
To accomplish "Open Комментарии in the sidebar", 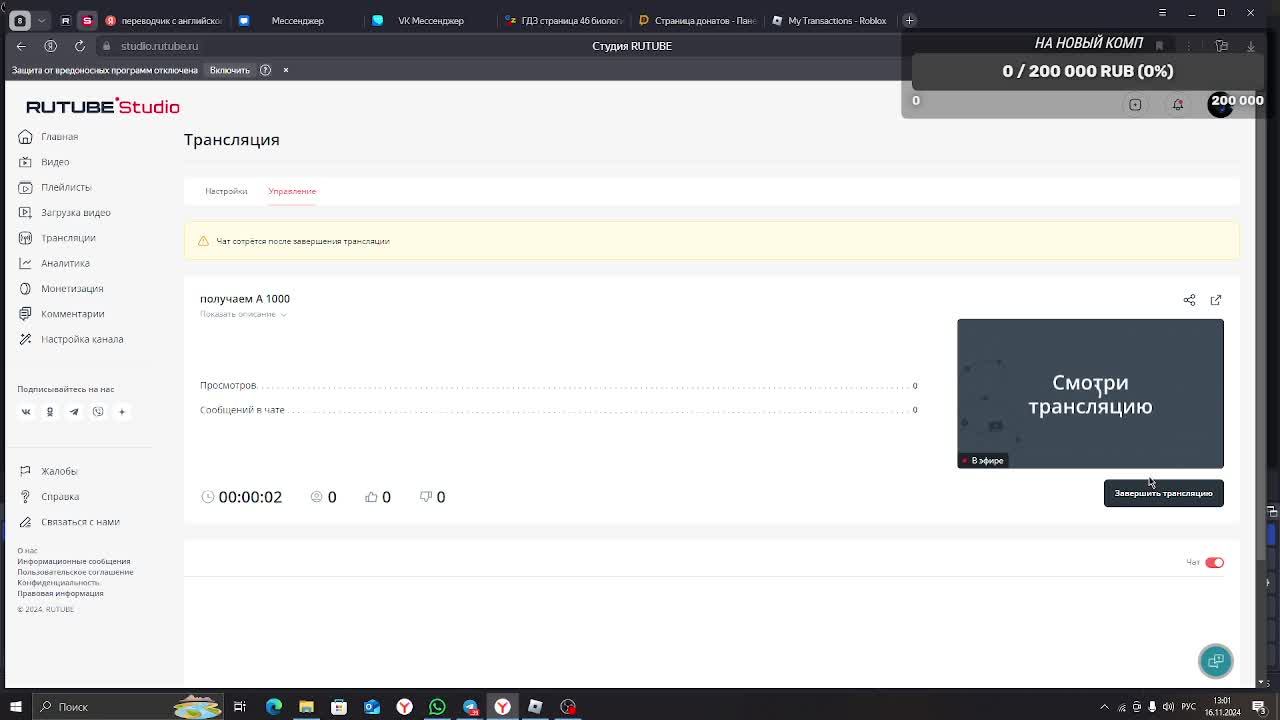I will pos(62,314).
